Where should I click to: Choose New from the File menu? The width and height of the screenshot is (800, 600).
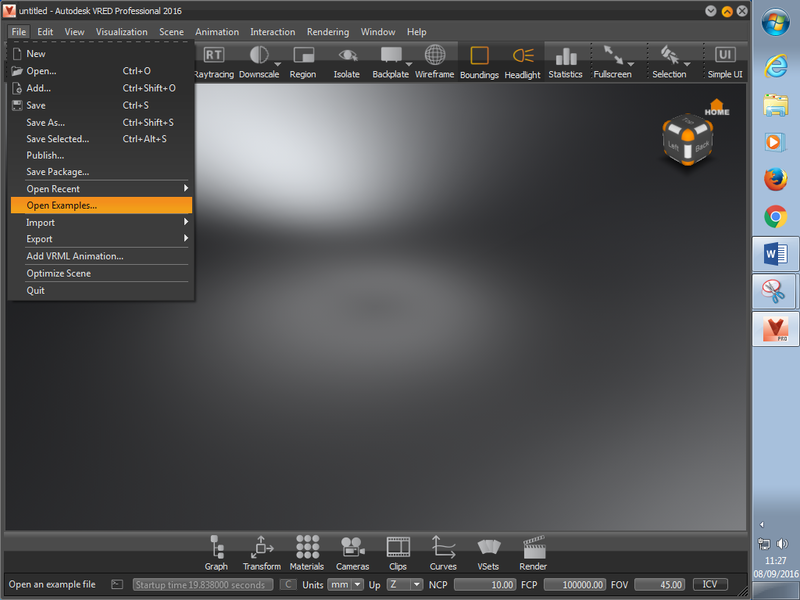click(x=101, y=54)
